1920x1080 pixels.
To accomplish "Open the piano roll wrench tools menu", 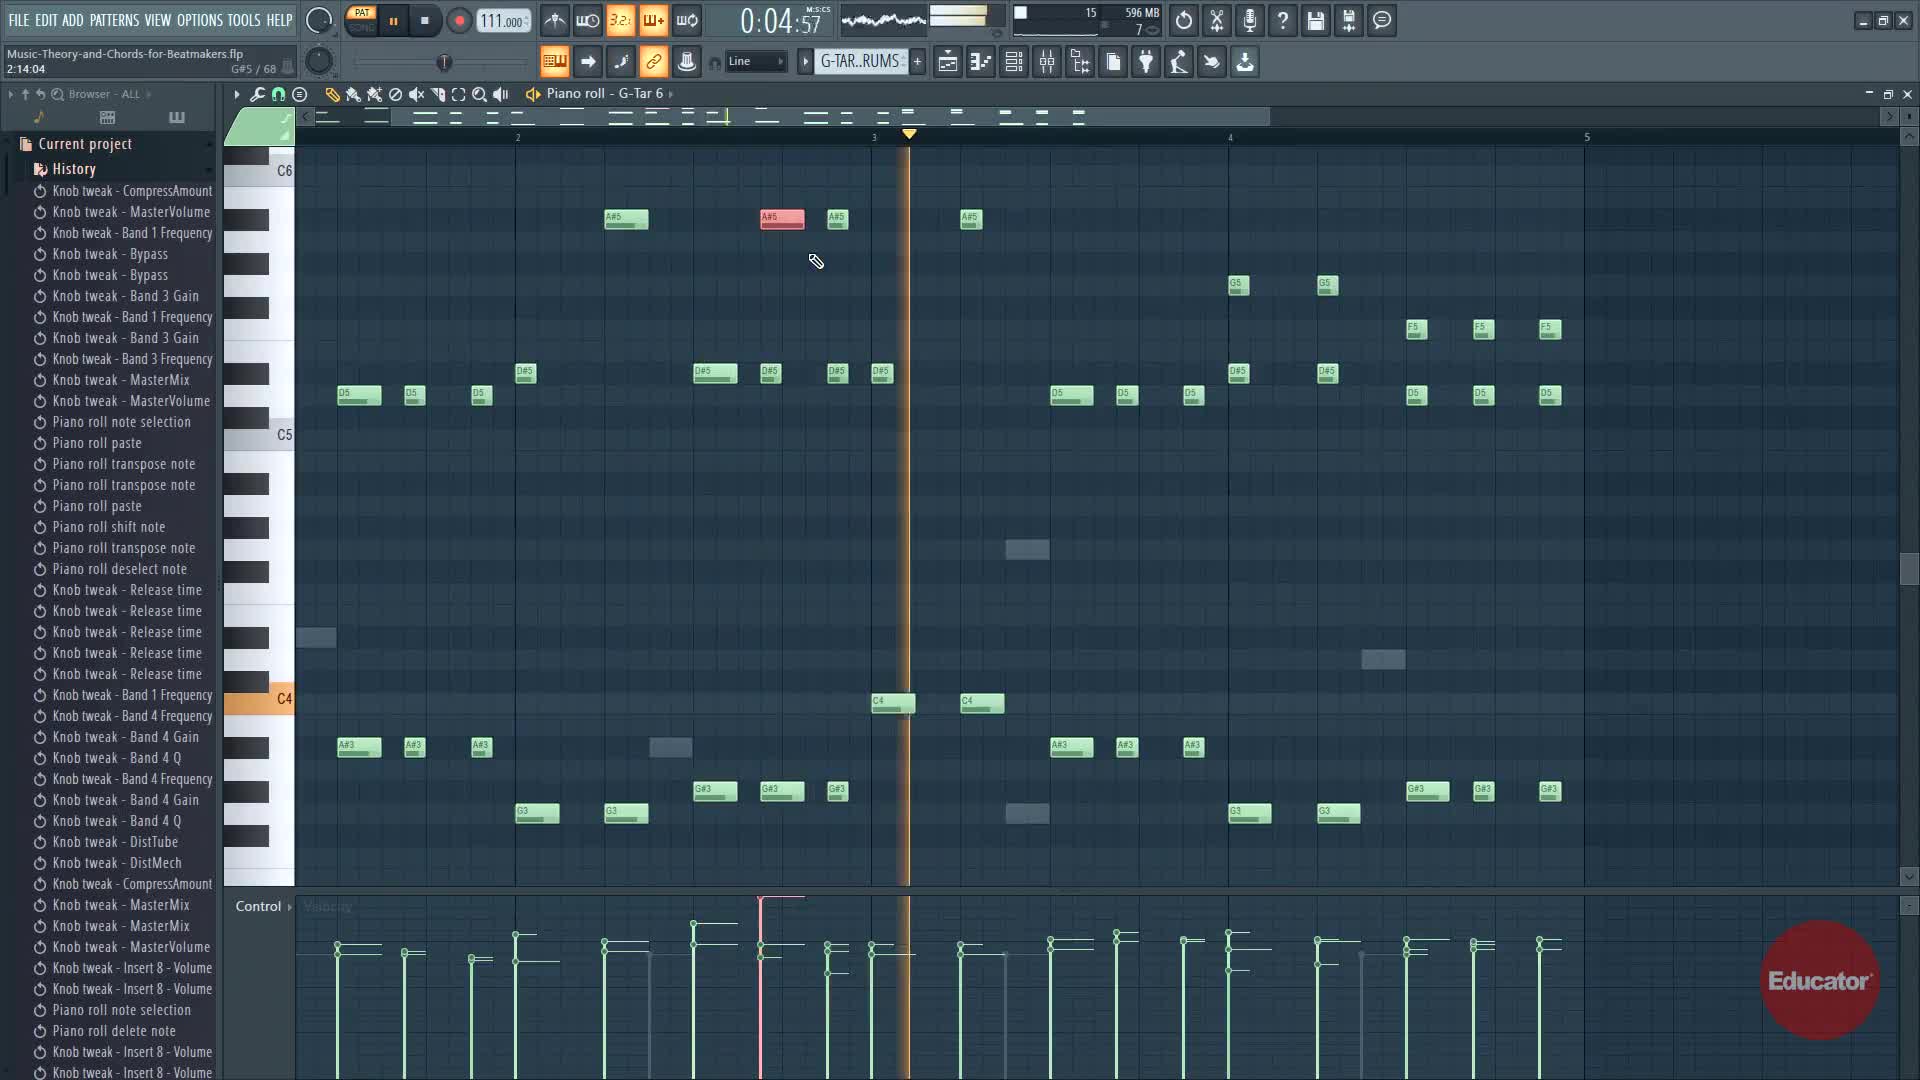I will tap(257, 94).
